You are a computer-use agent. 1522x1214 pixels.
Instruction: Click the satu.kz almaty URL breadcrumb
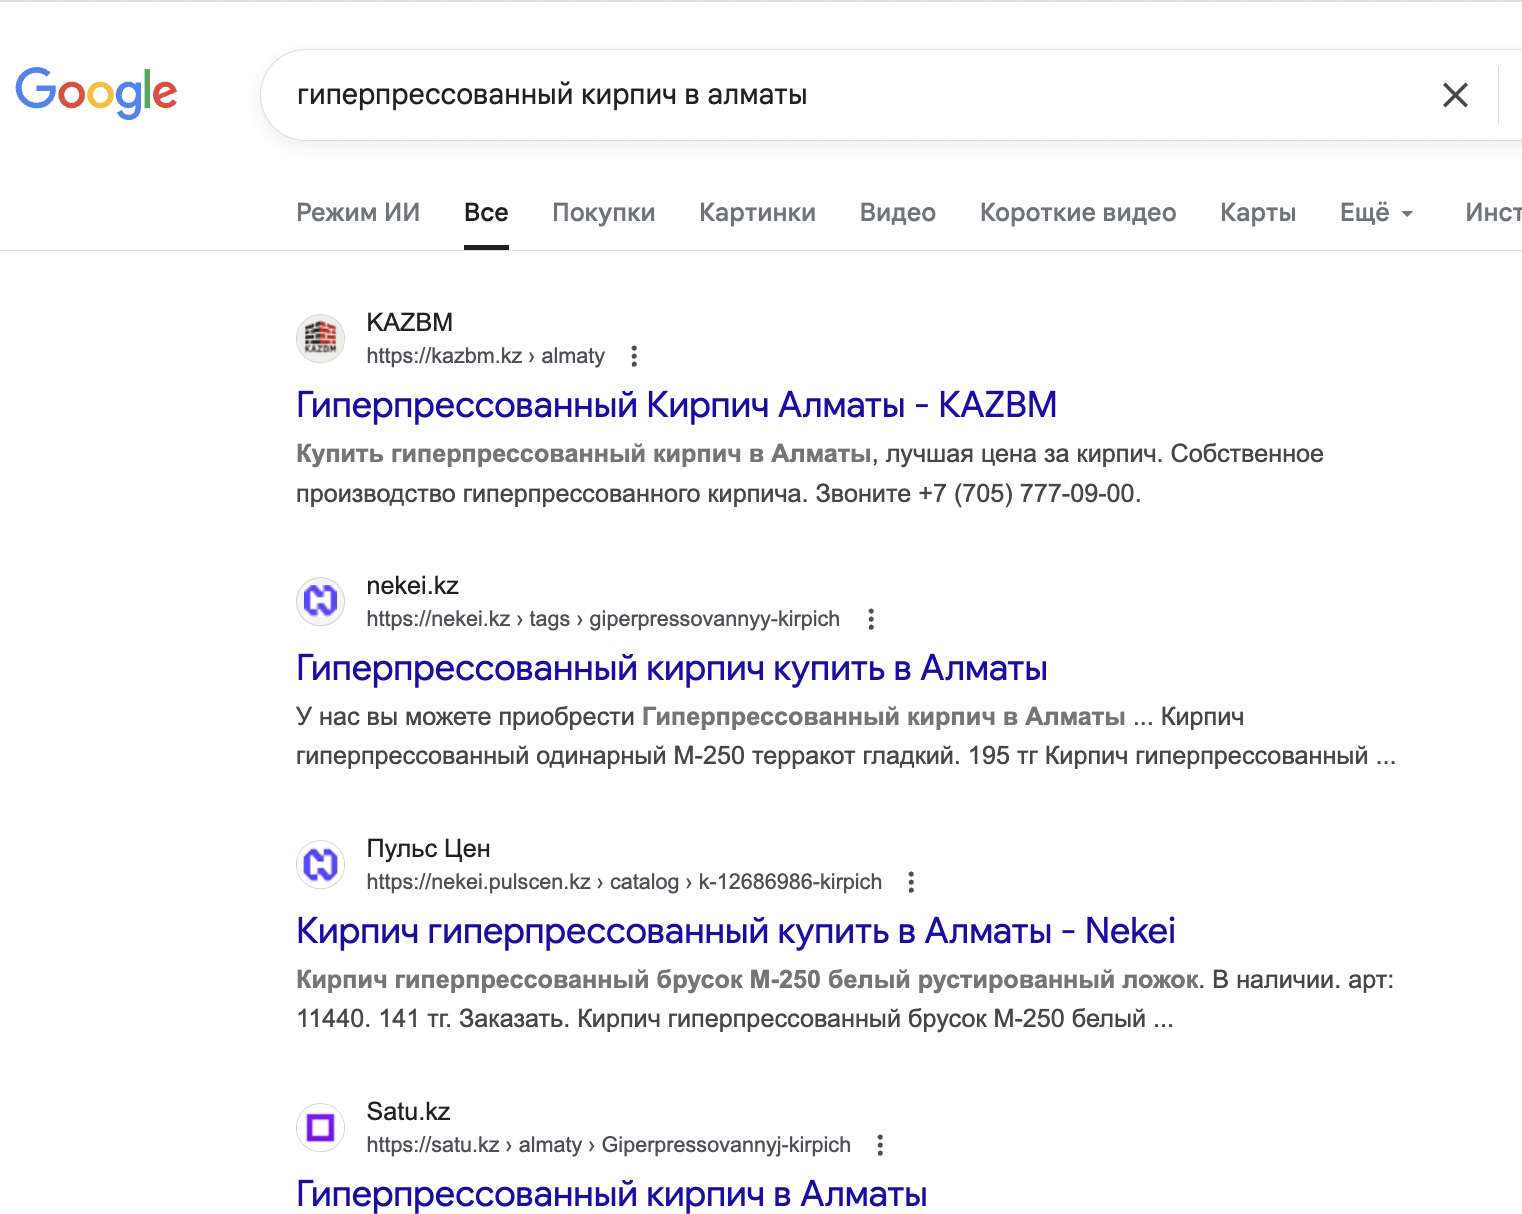[x=608, y=1145]
